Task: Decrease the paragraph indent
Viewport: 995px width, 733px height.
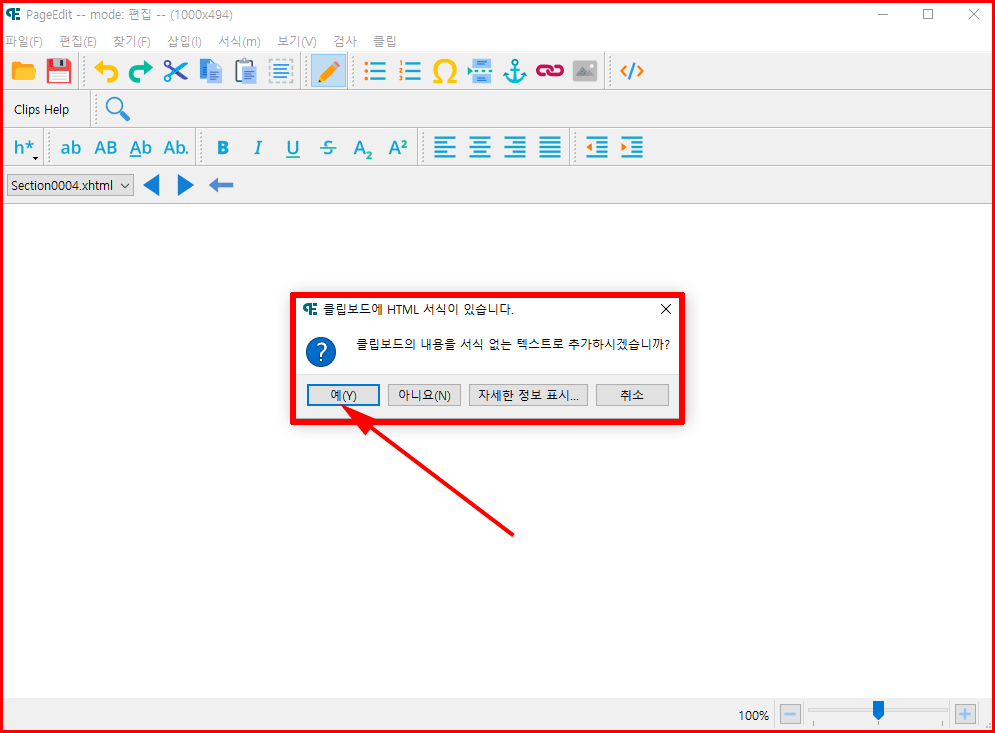Action: coord(597,148)
